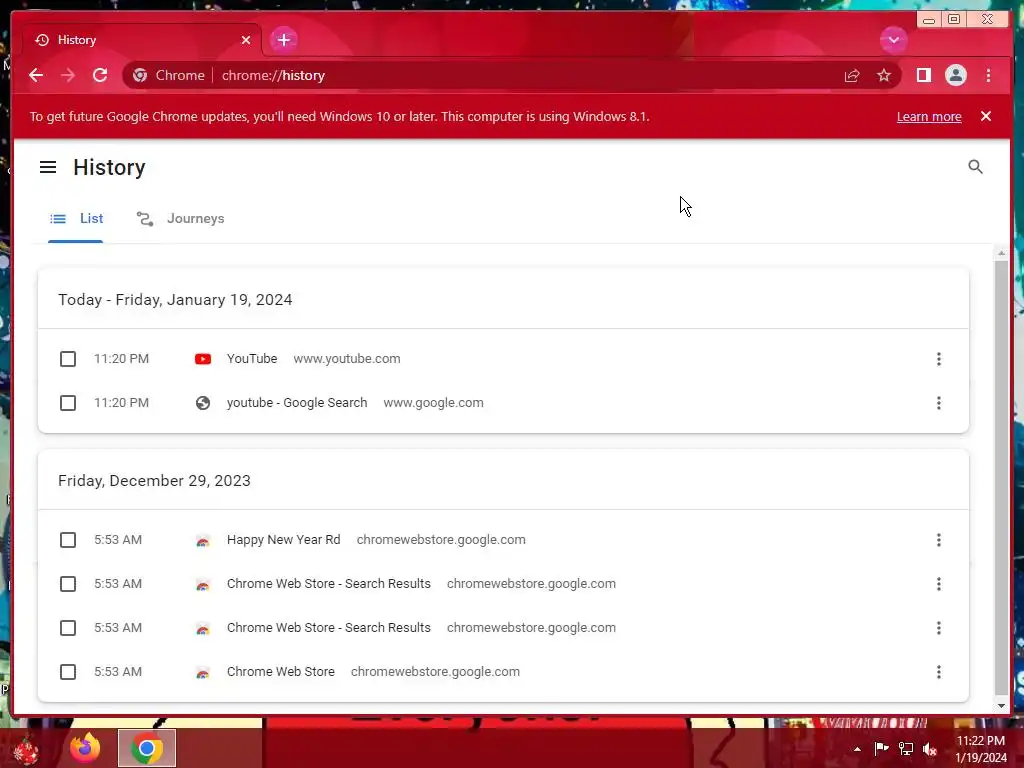Follow the Learn more link
The height and width of the screenshot is (768, 1024).
pyautogui.click(x=929, y=116)
